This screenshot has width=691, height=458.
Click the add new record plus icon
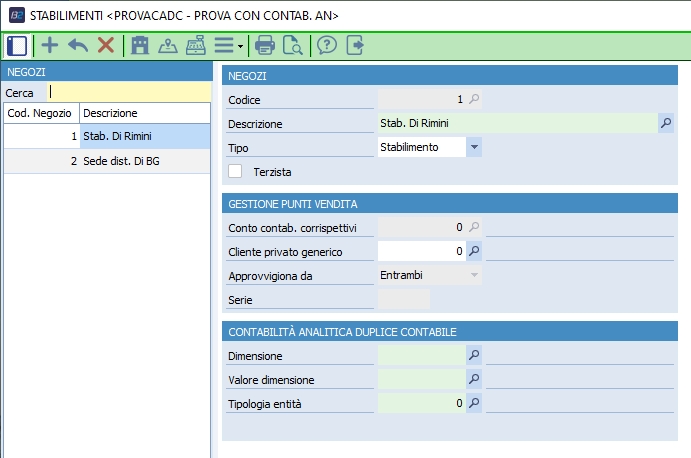click(x=49, y=45)
